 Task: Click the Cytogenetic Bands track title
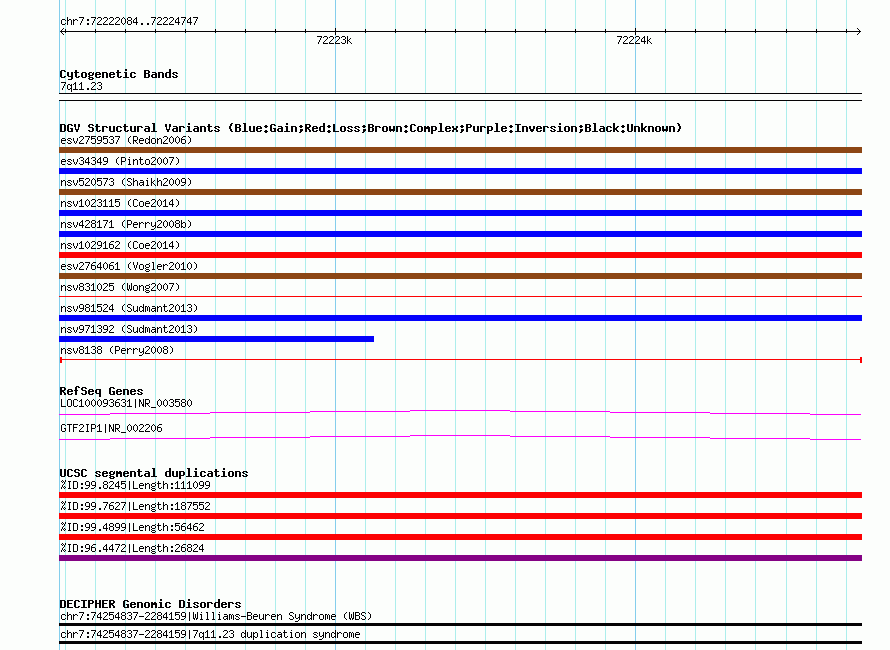coord(119,74)
